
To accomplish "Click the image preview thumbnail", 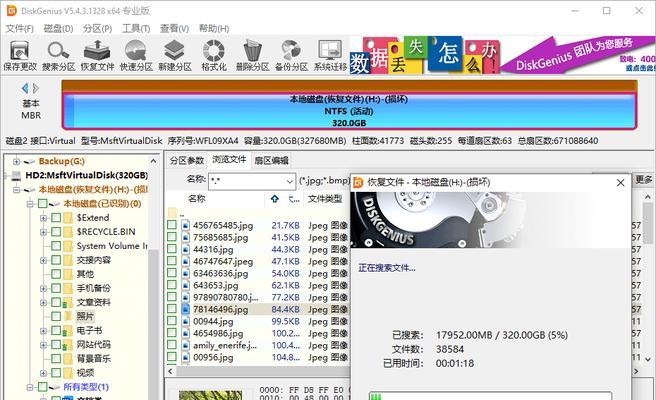I will 210,395.
